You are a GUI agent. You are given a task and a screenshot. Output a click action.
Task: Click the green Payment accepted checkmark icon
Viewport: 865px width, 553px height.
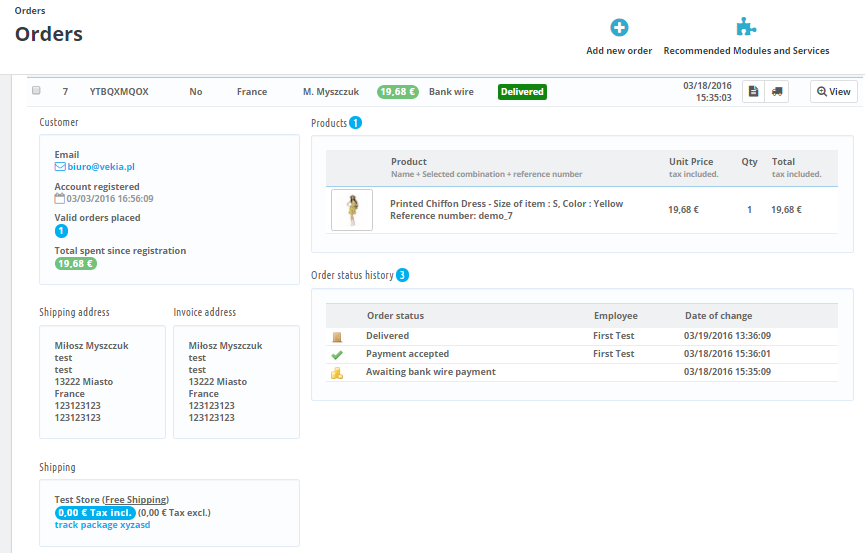click(x=338, y=355)
